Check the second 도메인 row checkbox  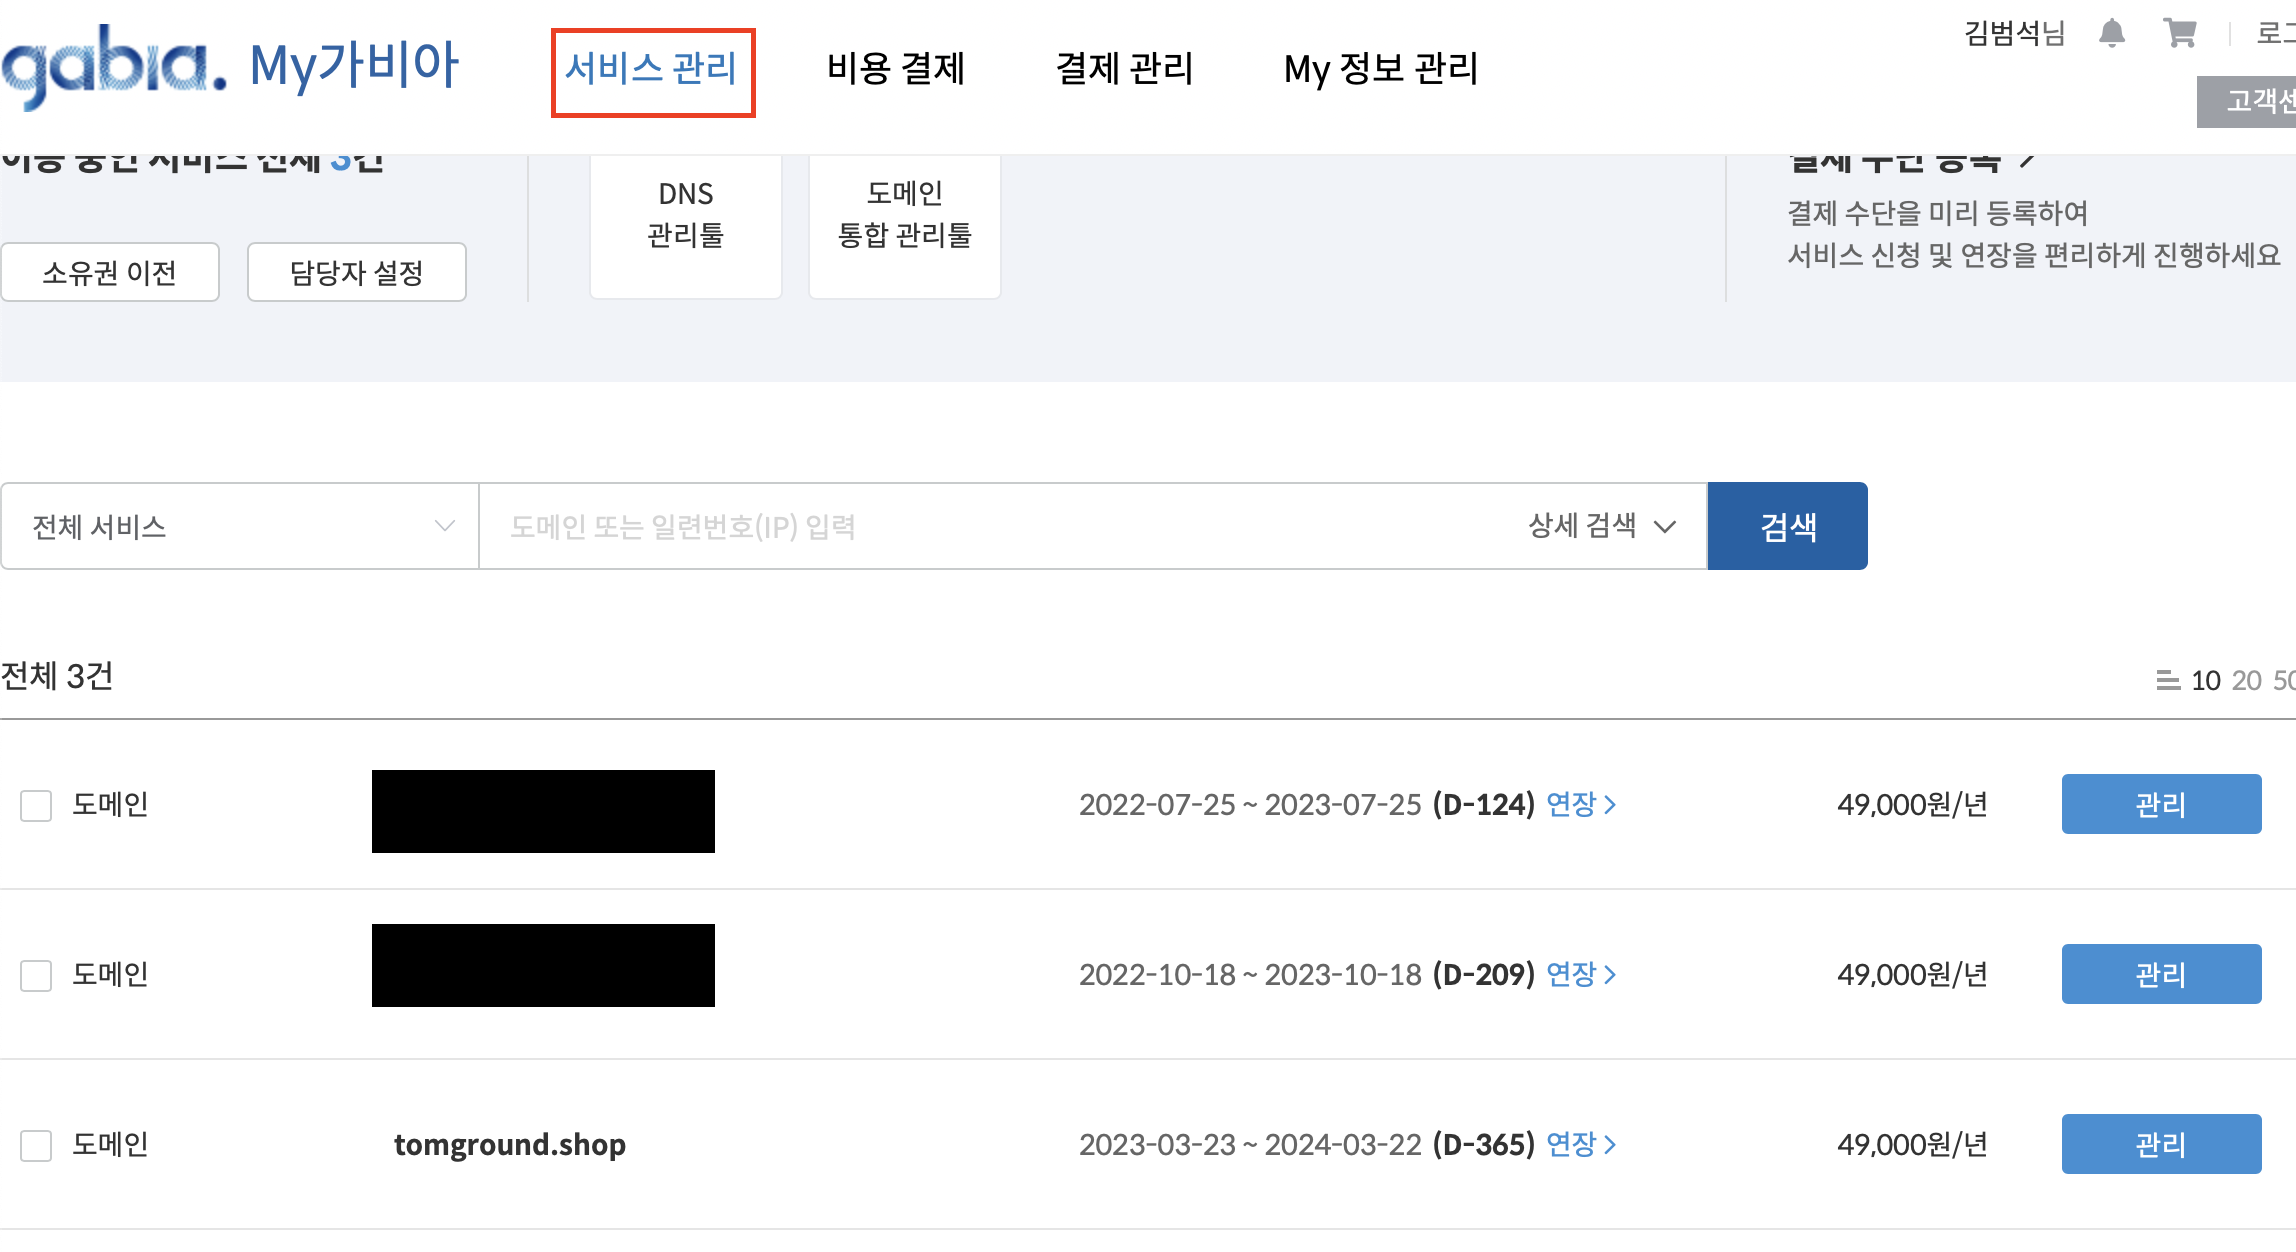(36, 975)
